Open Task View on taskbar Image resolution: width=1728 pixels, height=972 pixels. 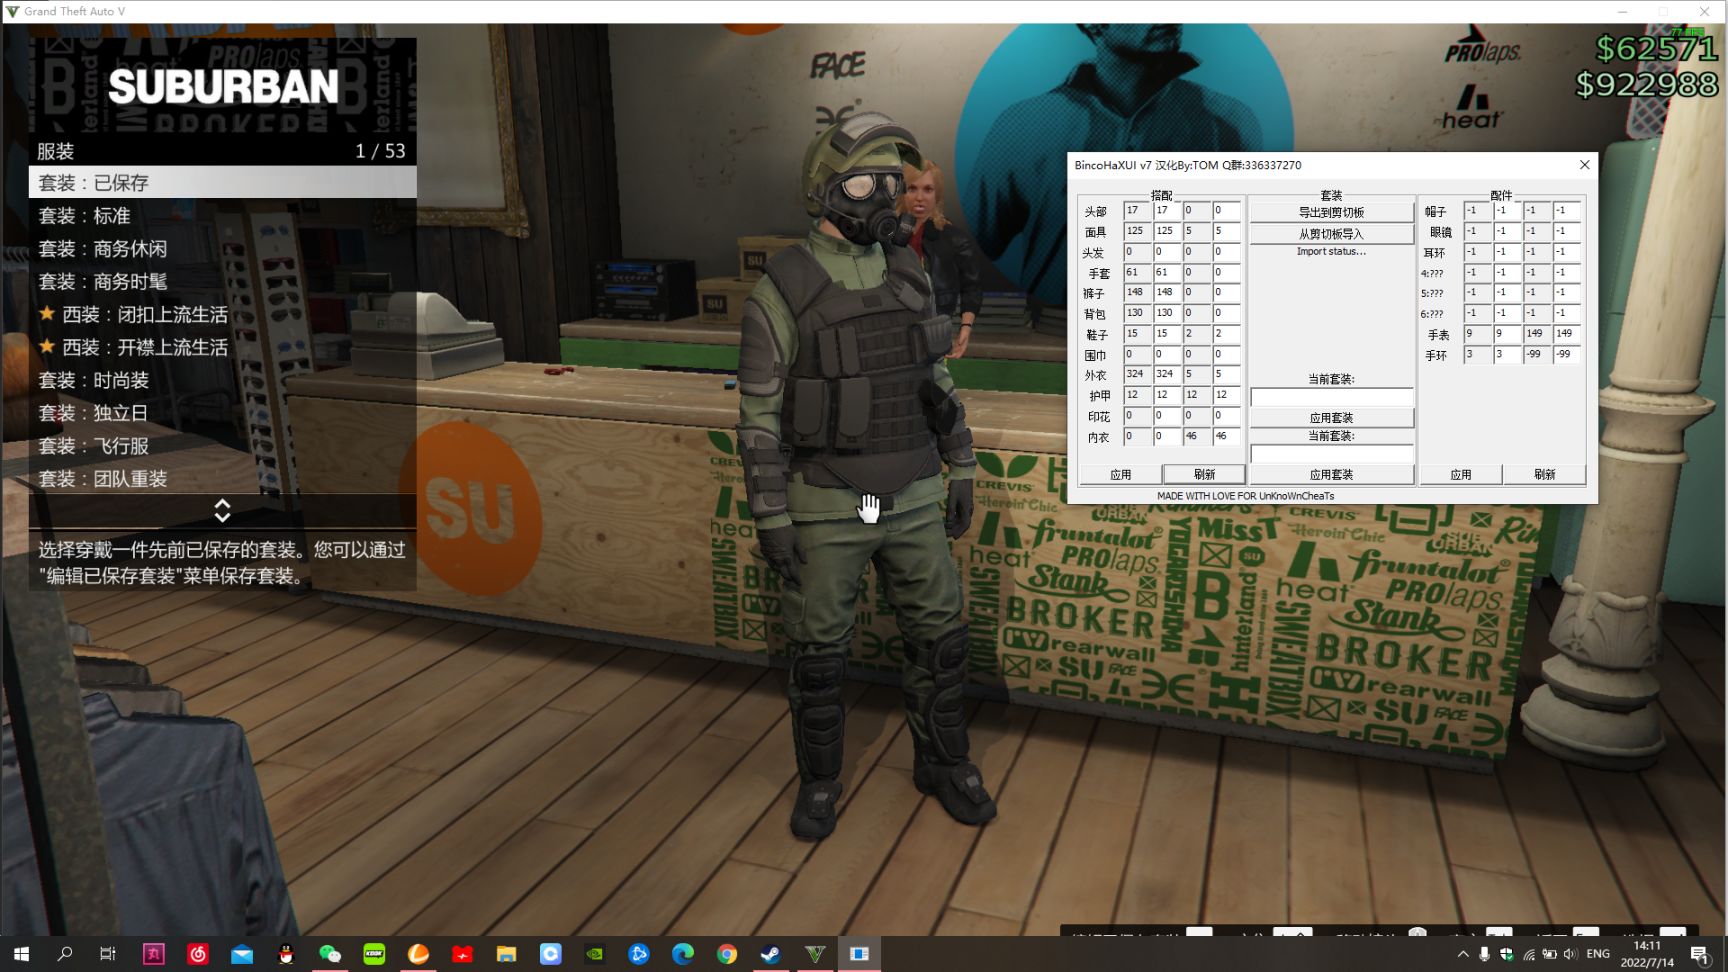(108, 954)
